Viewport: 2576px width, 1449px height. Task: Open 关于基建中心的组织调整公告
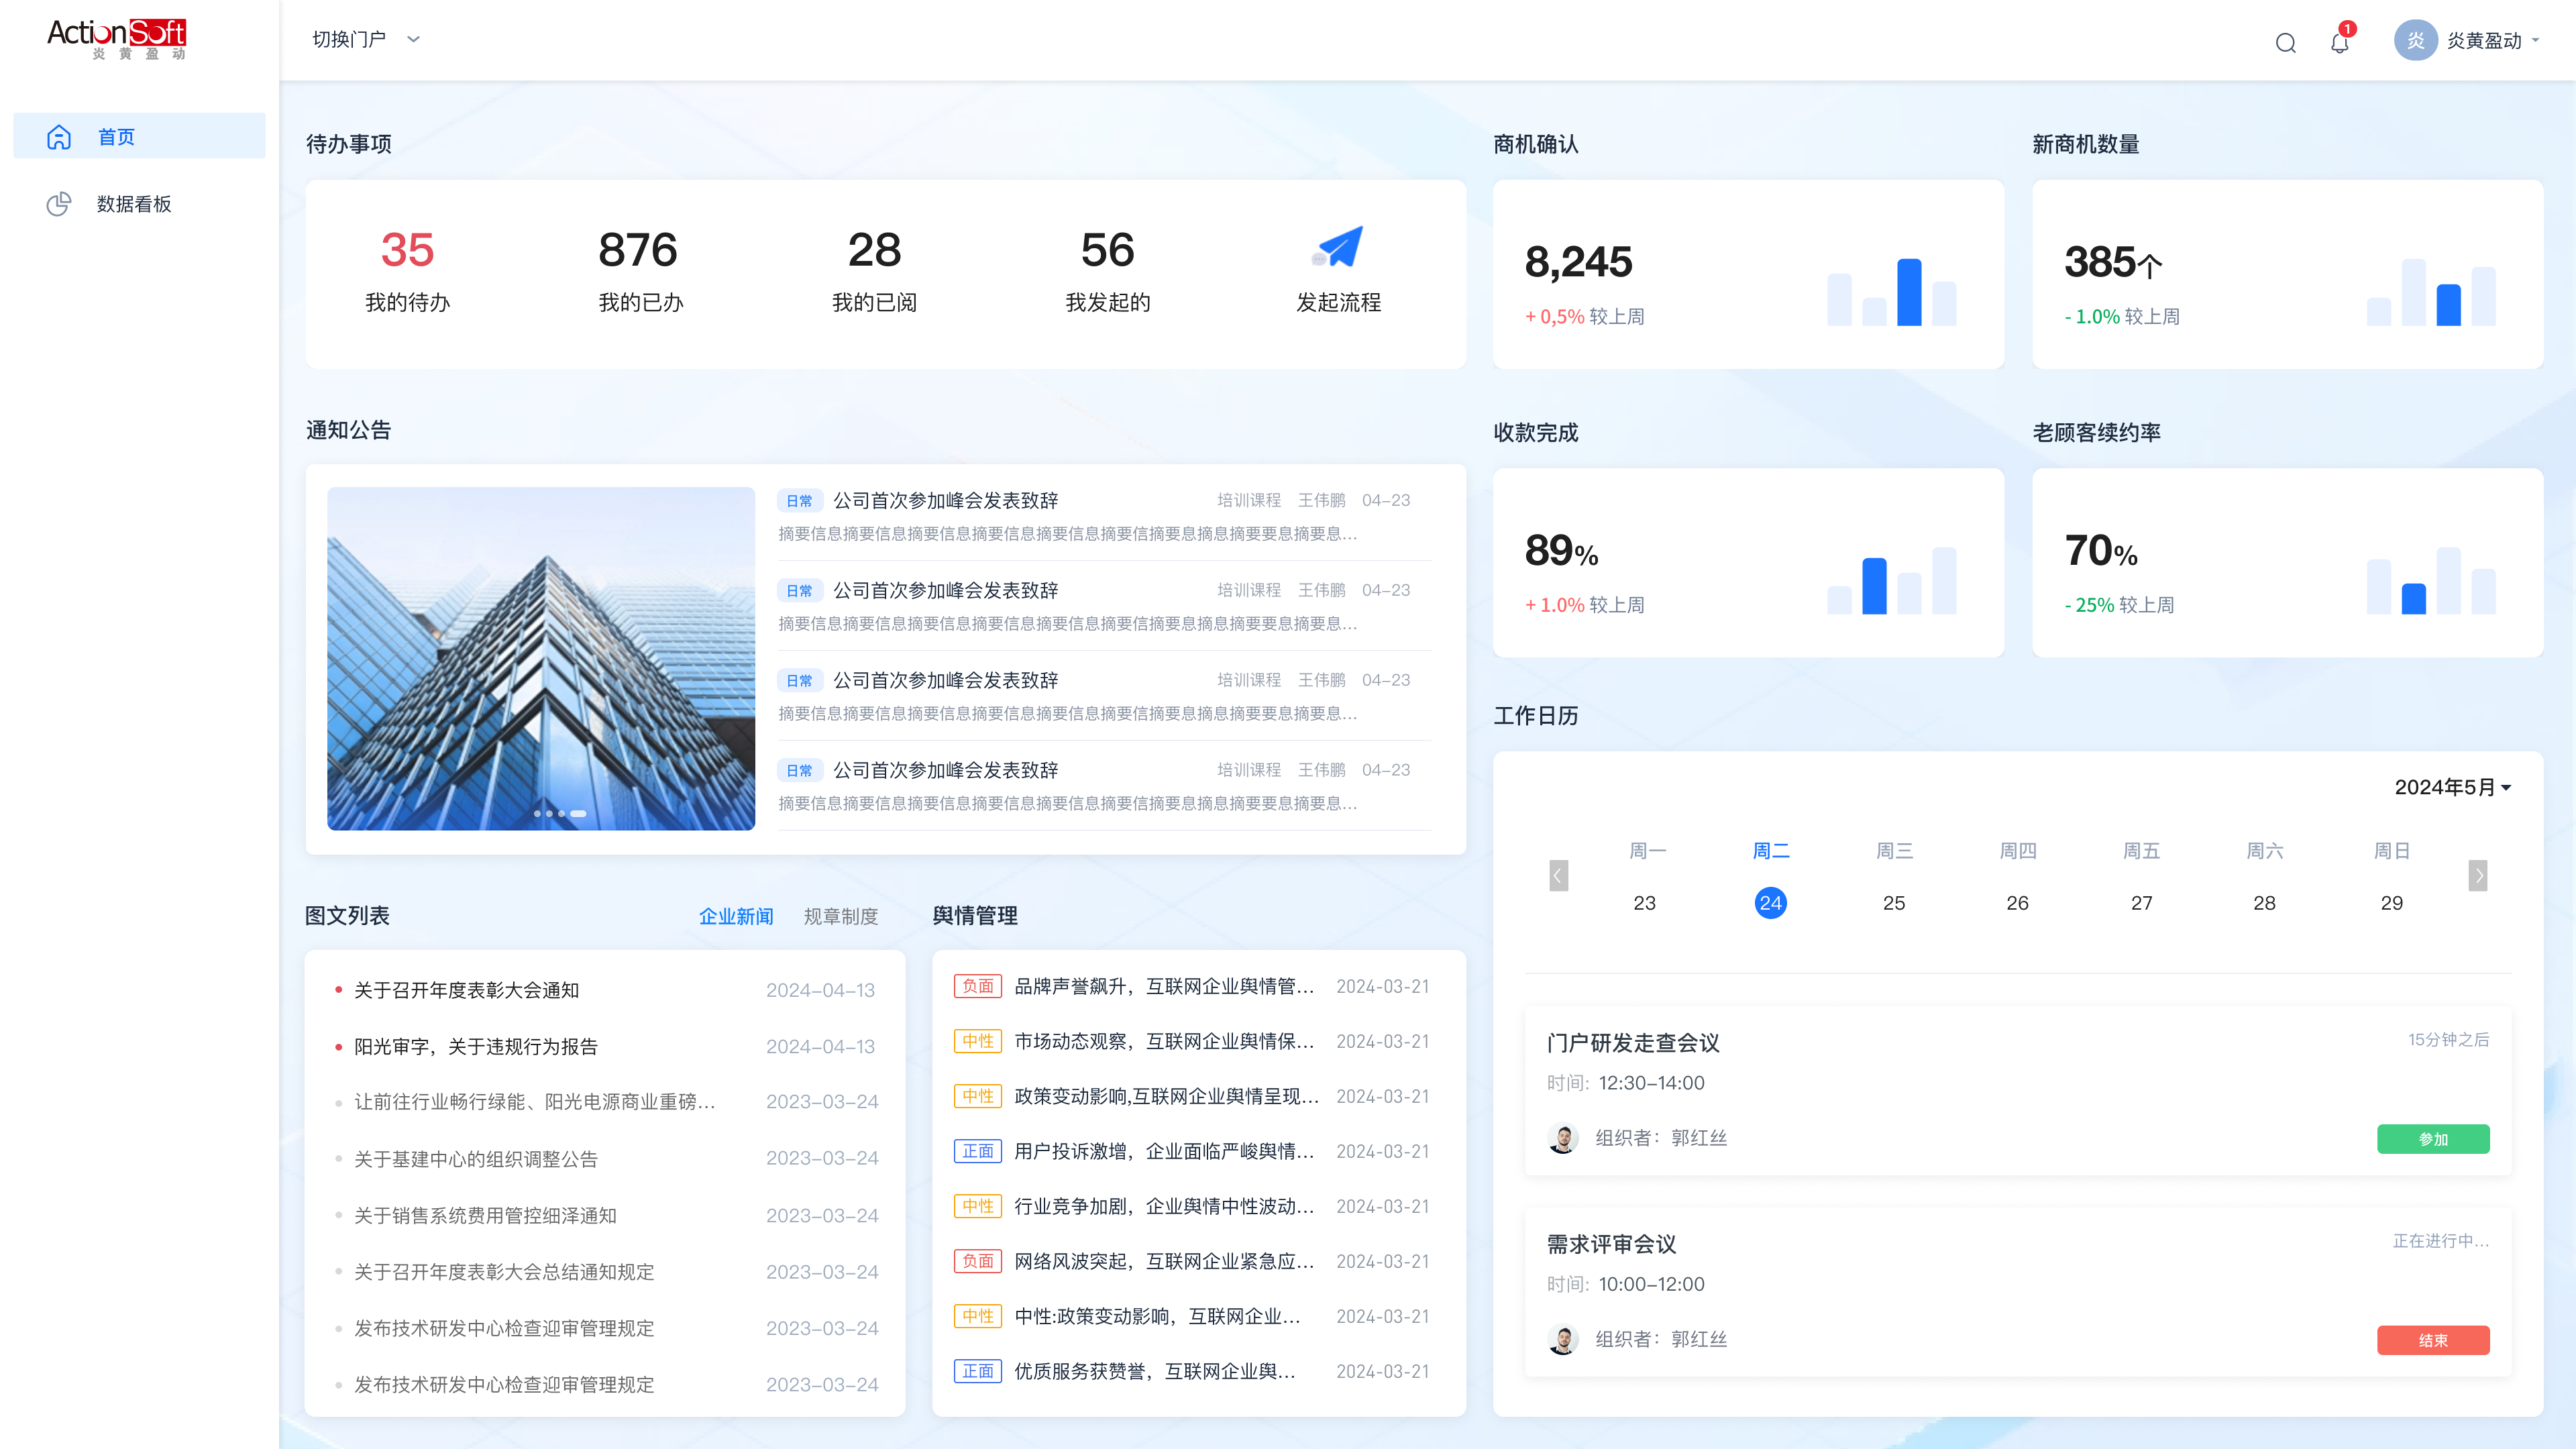tap(475, 1159)
